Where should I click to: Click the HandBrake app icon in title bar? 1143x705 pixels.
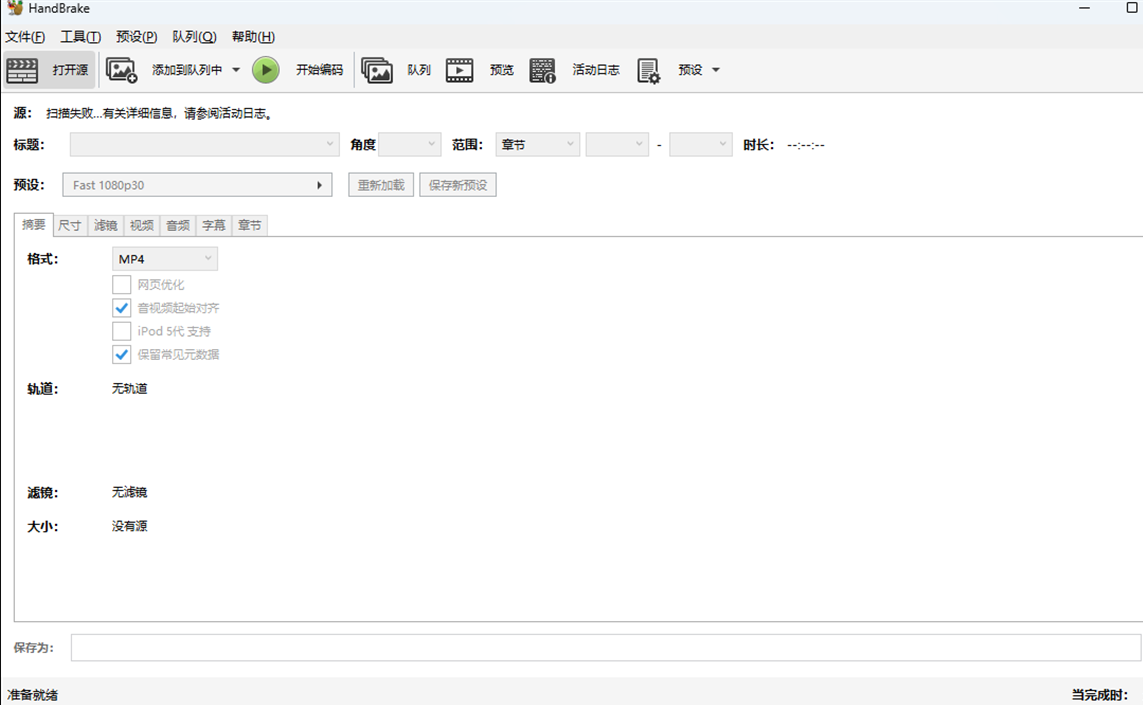point(14,8)
